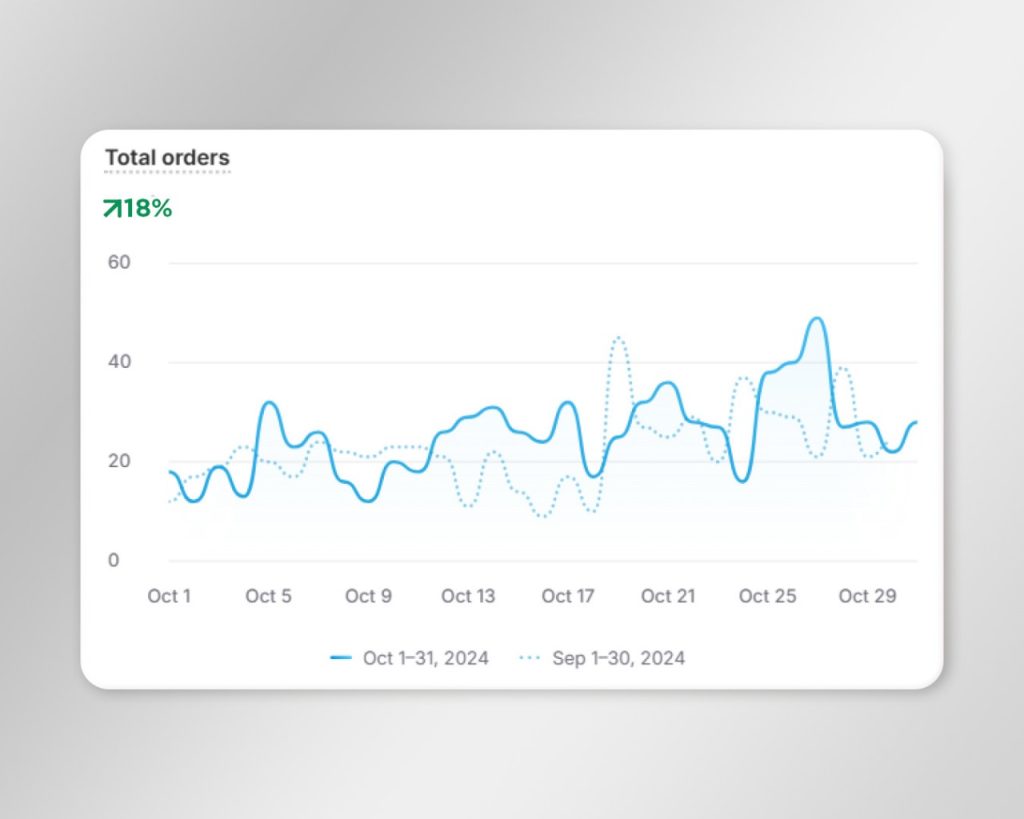
Task: Open the Total orders report title
Action: pyautogui.click(x=167, y=158)
